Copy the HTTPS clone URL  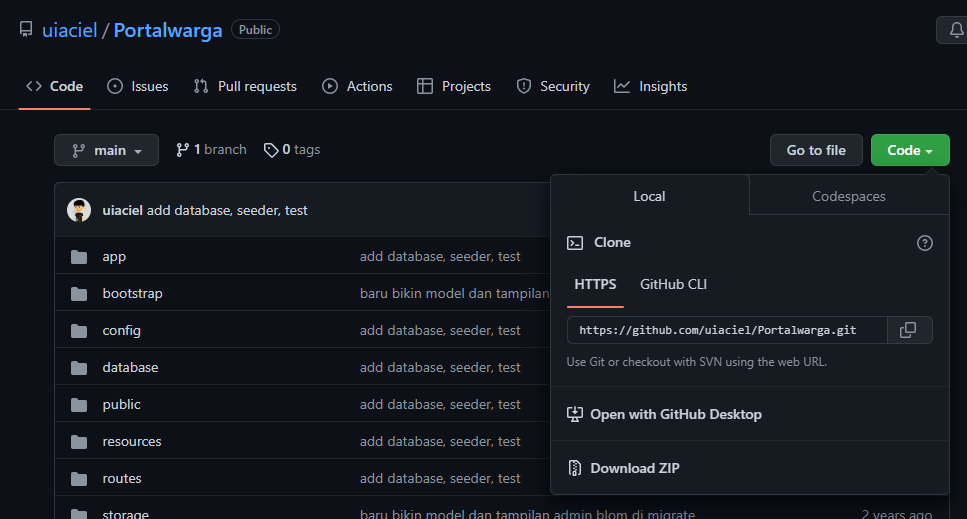click(x=909, y=330)
